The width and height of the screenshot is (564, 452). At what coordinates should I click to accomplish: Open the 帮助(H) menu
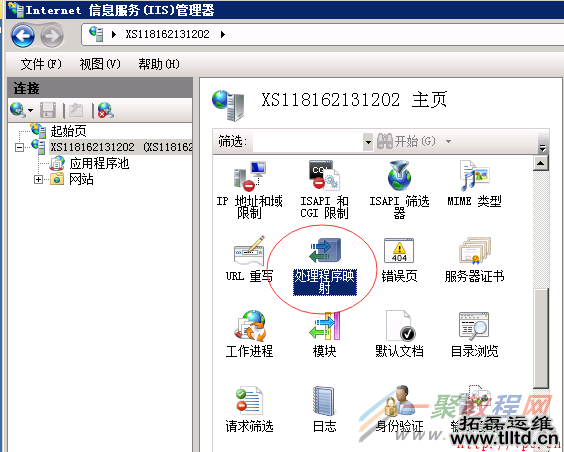coord(159,64)
